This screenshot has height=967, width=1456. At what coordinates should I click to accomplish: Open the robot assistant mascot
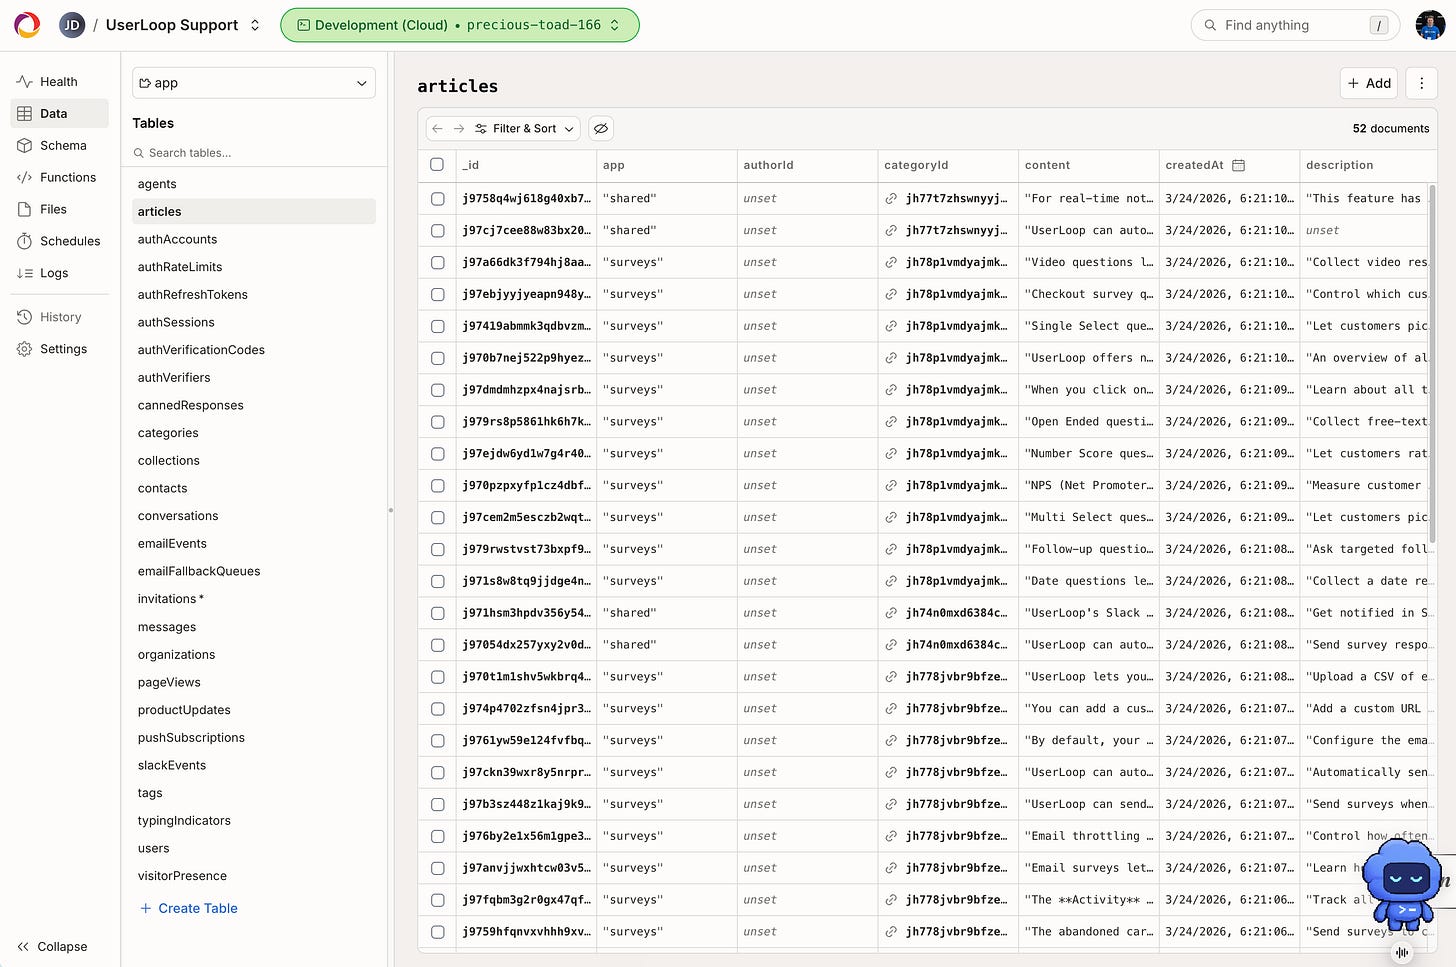[x=1404, y=884]
